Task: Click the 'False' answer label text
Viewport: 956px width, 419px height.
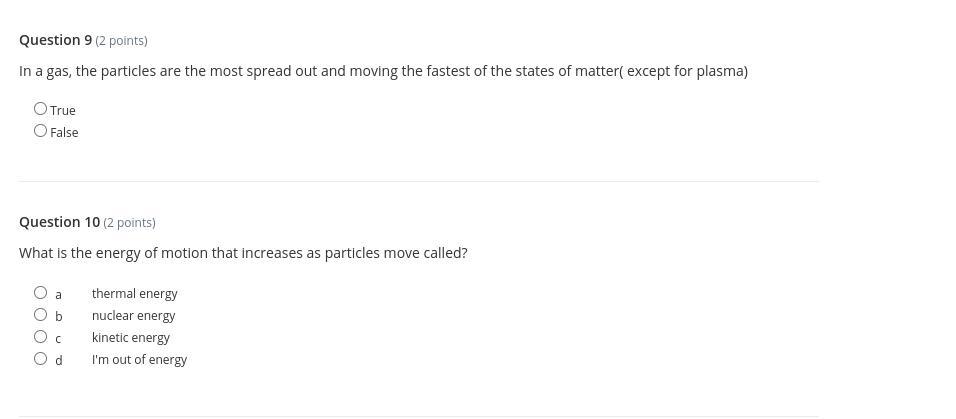Action: 64,132
